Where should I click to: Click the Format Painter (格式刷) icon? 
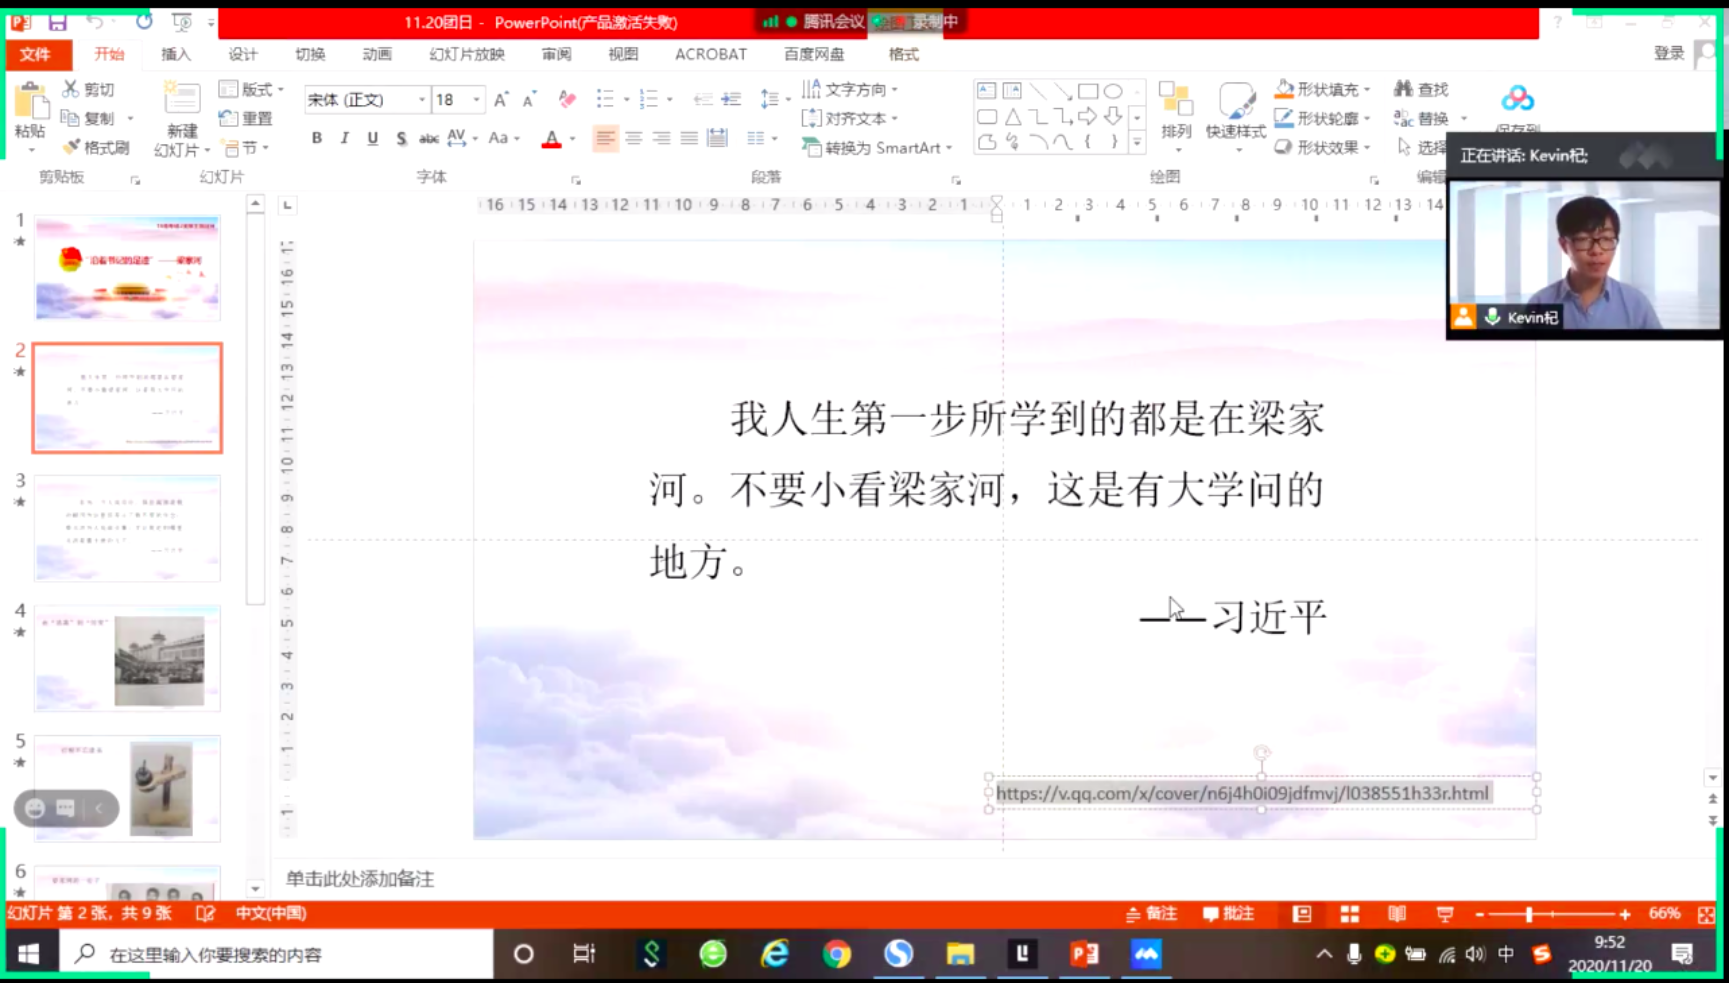(74, 147)
